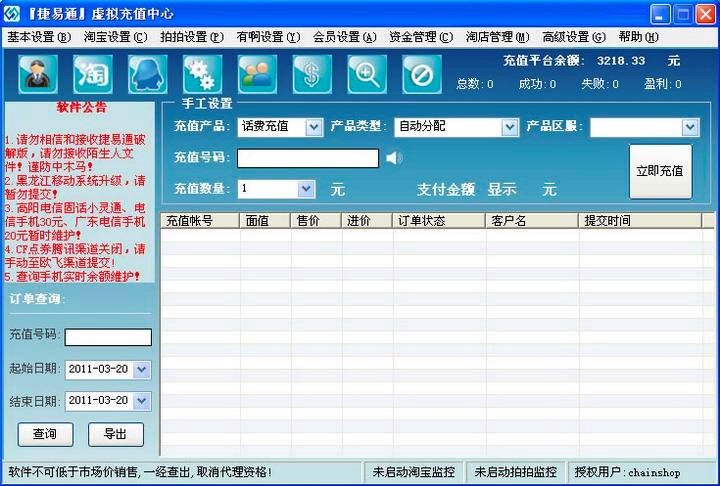Open the gears advanced settings icon

[202, 74]
